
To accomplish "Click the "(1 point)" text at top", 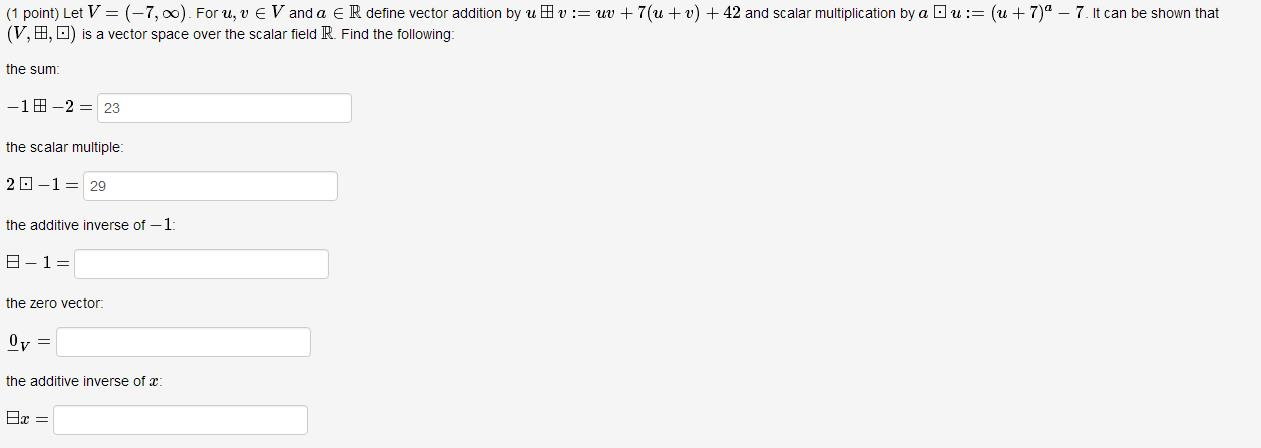I will 32,14.
